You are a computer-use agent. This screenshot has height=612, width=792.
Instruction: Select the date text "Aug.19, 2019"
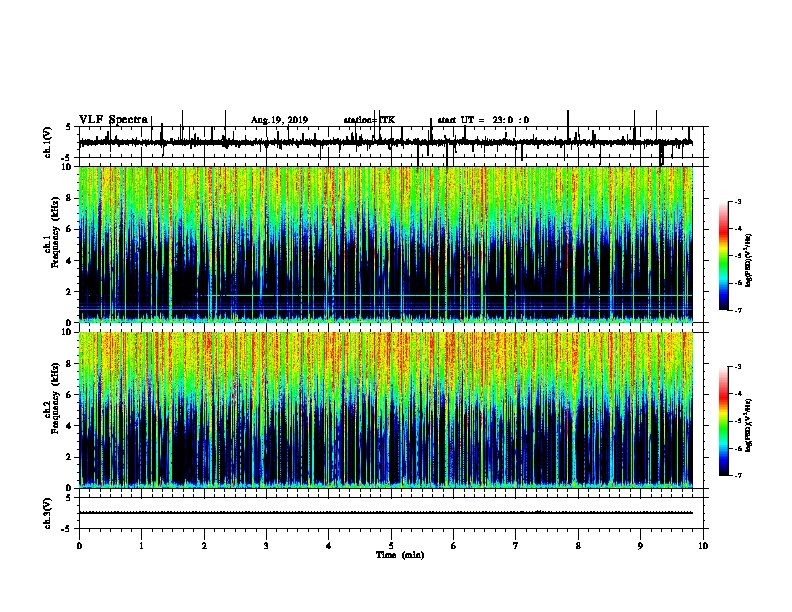[x=279, y=120]
